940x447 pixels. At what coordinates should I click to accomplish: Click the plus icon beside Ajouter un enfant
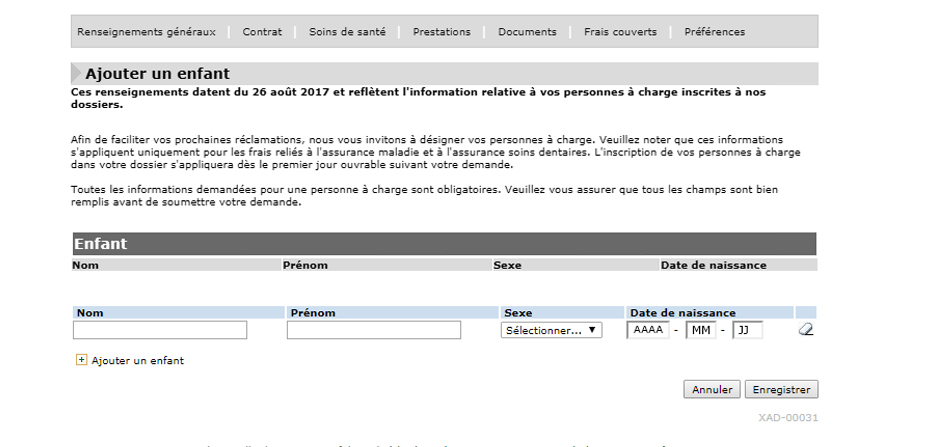click(x=82, y=360)
